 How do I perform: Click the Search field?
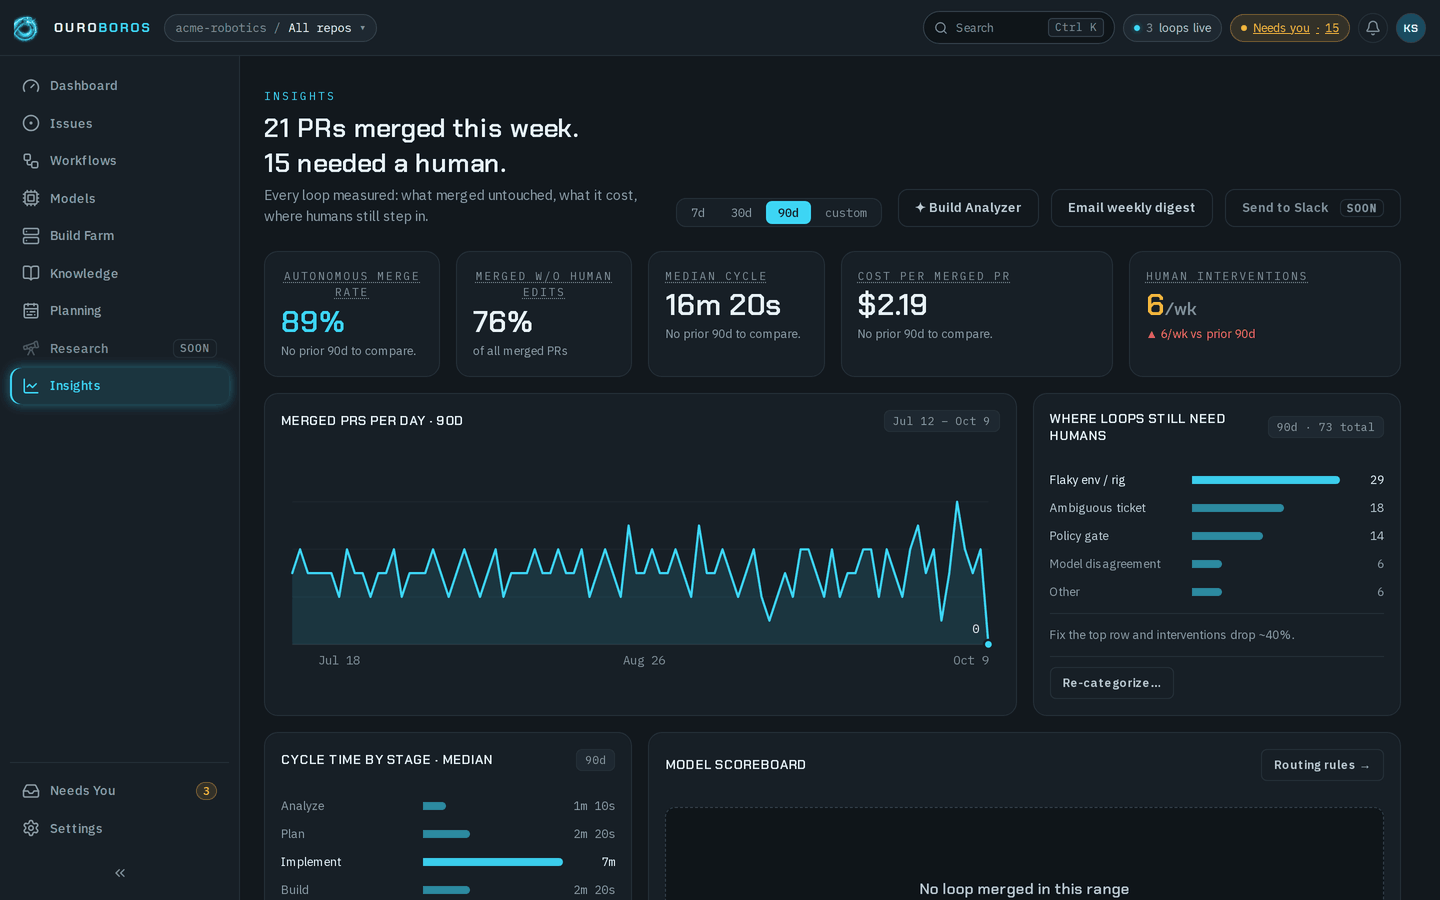pos(1018,28)
